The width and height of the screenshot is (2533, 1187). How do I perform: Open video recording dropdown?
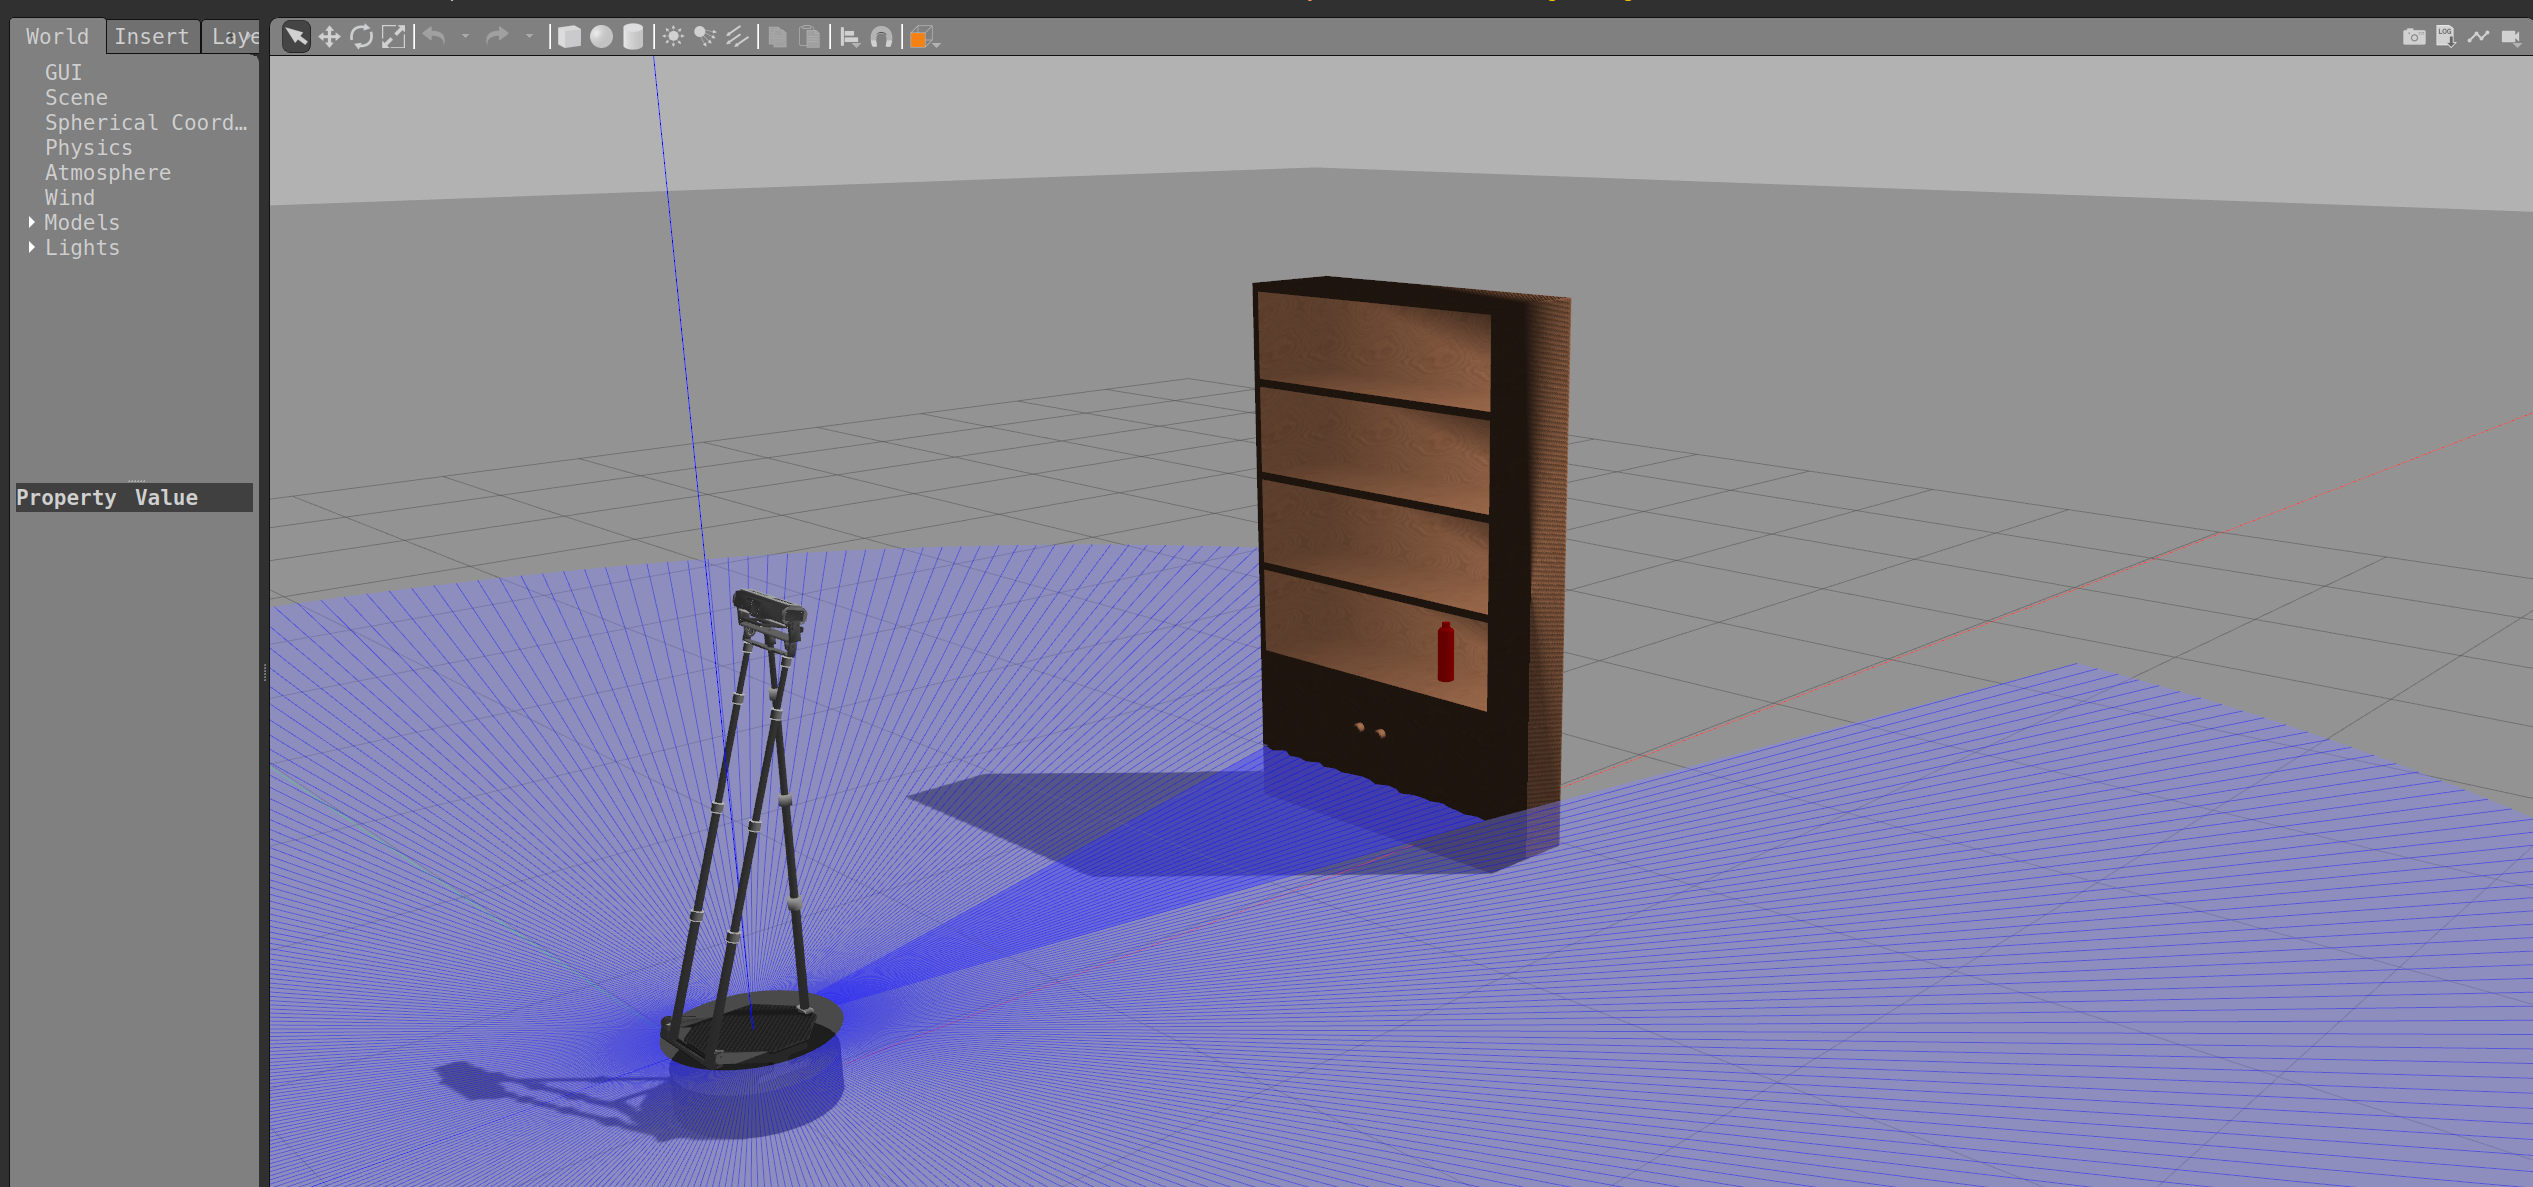2510,37
